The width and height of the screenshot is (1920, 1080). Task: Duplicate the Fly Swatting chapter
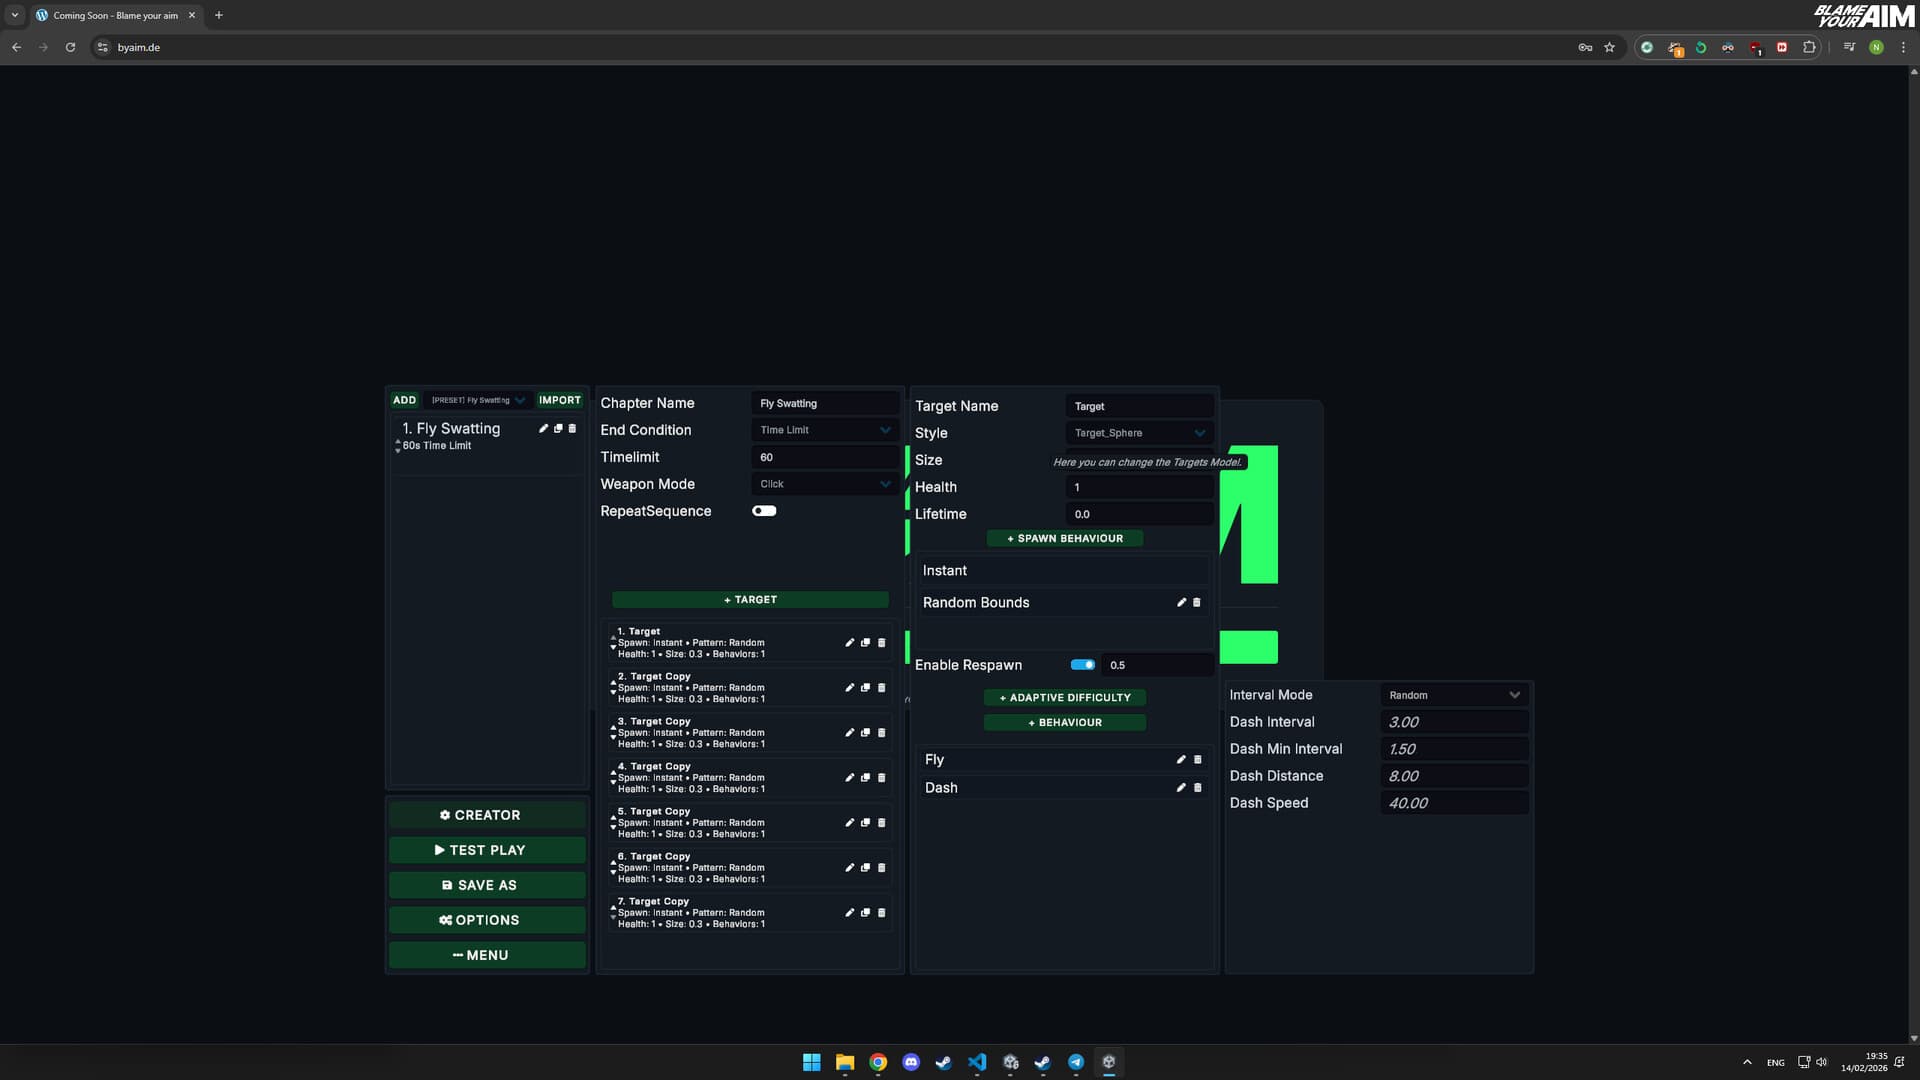[558, 428]
